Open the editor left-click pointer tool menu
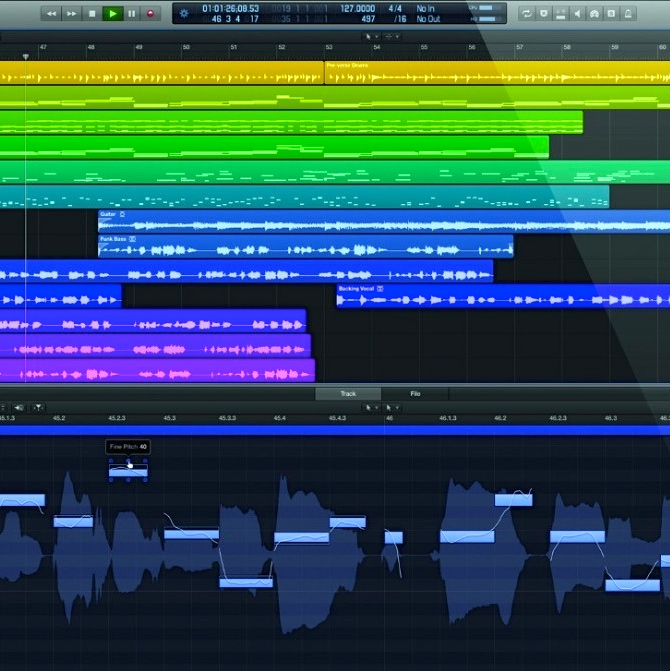This screenshot has height=671, width=670. click(371, 408)
